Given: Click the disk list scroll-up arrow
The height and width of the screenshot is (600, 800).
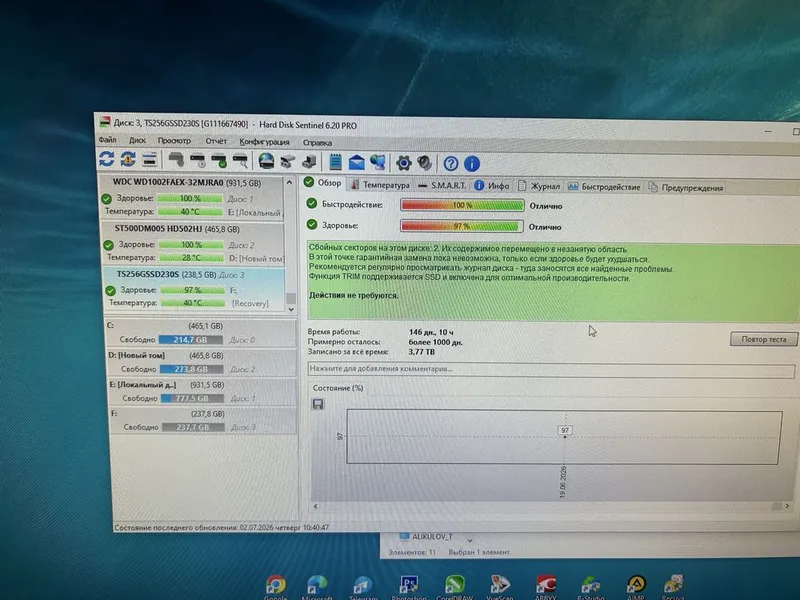Looking at the screenshot, I should coord(289,182).
